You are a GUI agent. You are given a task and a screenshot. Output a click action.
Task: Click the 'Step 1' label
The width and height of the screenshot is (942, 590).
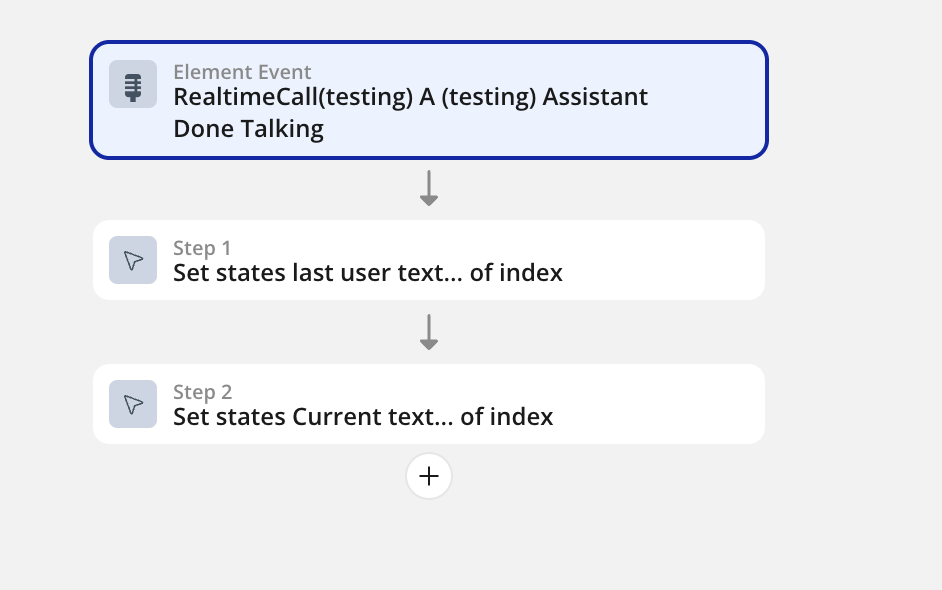(202, 248)
